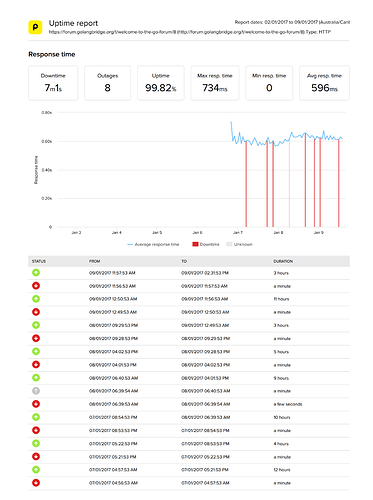Click red down icon for 11:56:53 AM outage
Viewport: 373px width, 500px height.
[x=36, y=286]
